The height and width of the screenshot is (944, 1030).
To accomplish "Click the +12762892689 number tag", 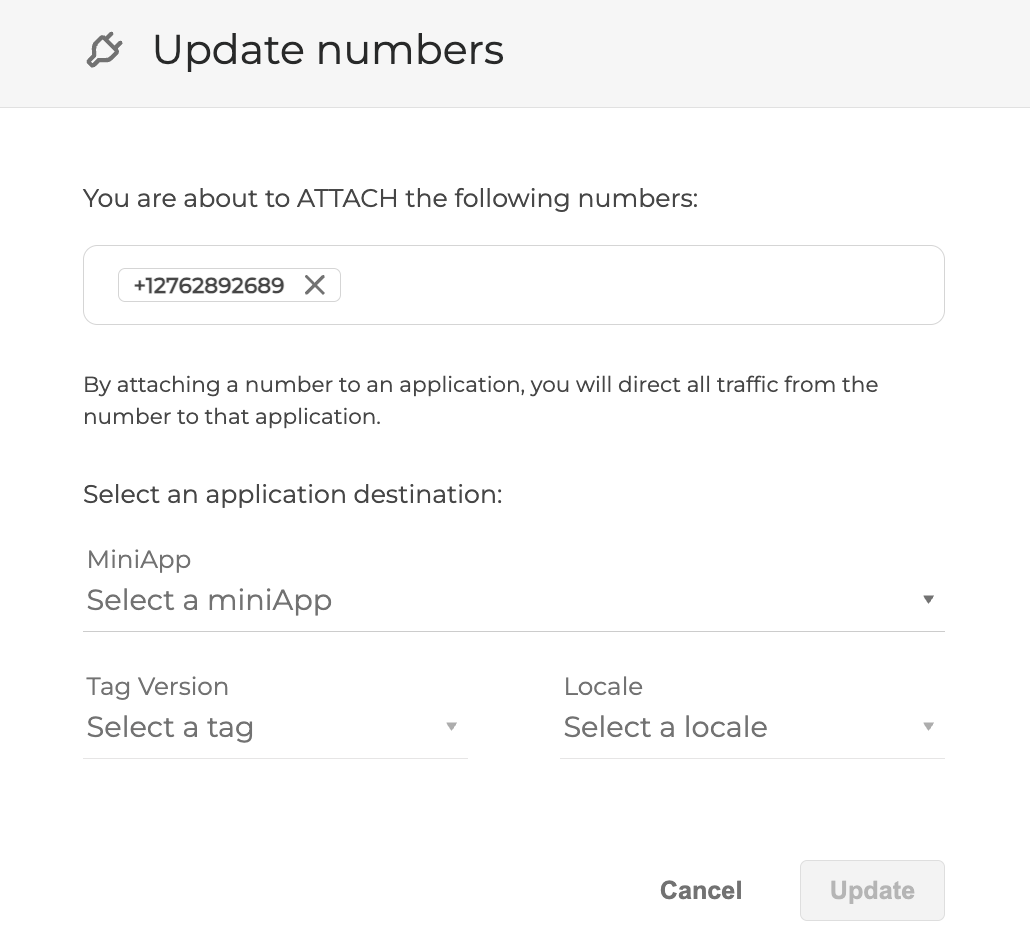I will 209,285.
